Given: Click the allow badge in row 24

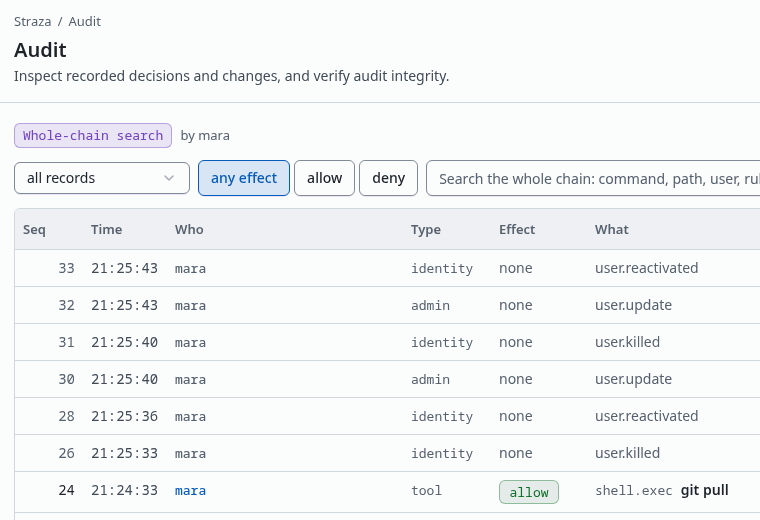Looking at the screenshot, I should [x=529, y=492].
